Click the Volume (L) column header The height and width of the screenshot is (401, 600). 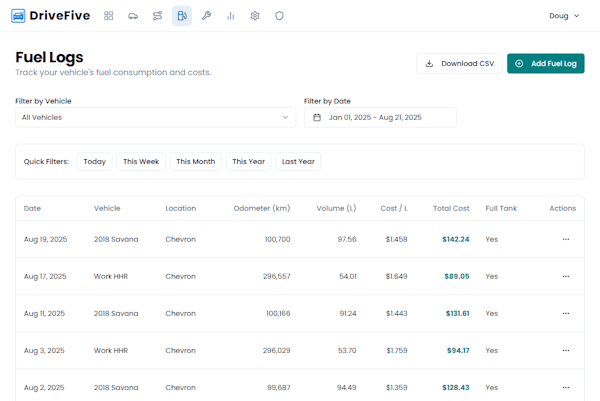[336, 208]
